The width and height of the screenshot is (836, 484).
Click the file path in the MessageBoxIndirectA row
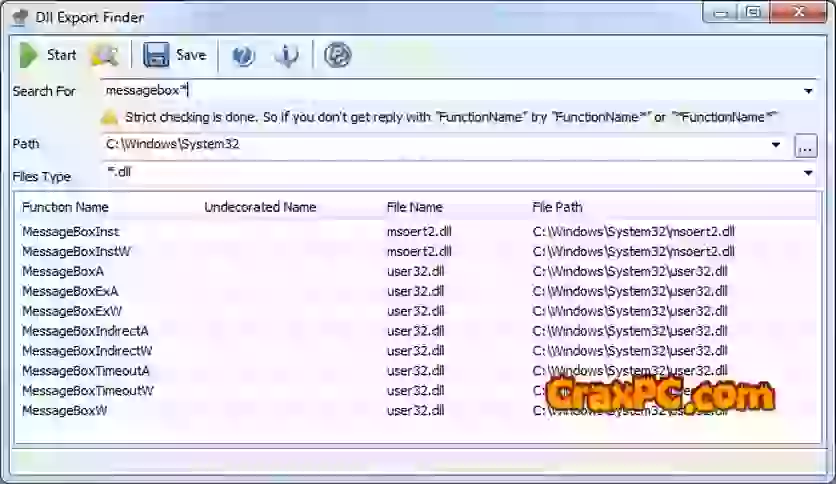[630, 330]
